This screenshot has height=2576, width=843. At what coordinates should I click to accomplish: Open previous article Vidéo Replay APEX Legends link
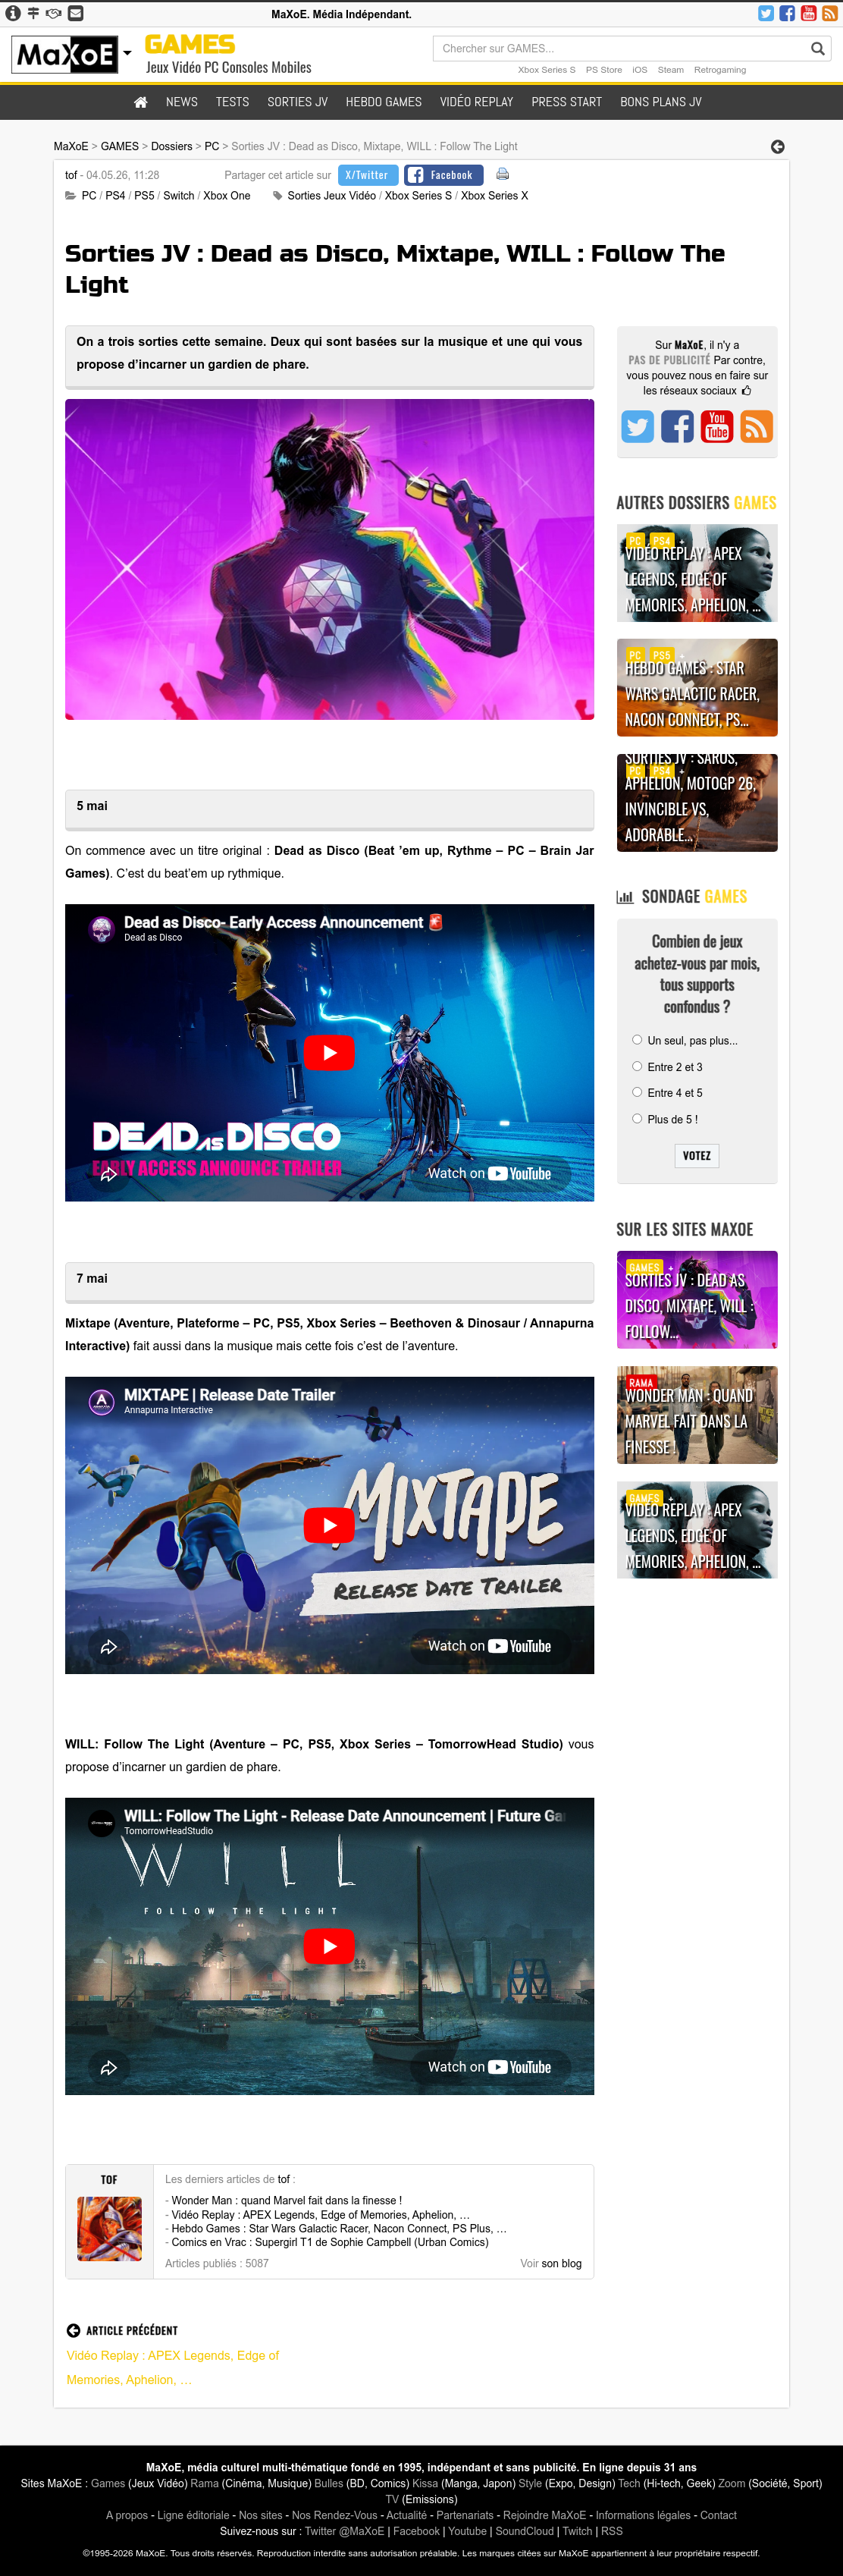click(173, 2367)
